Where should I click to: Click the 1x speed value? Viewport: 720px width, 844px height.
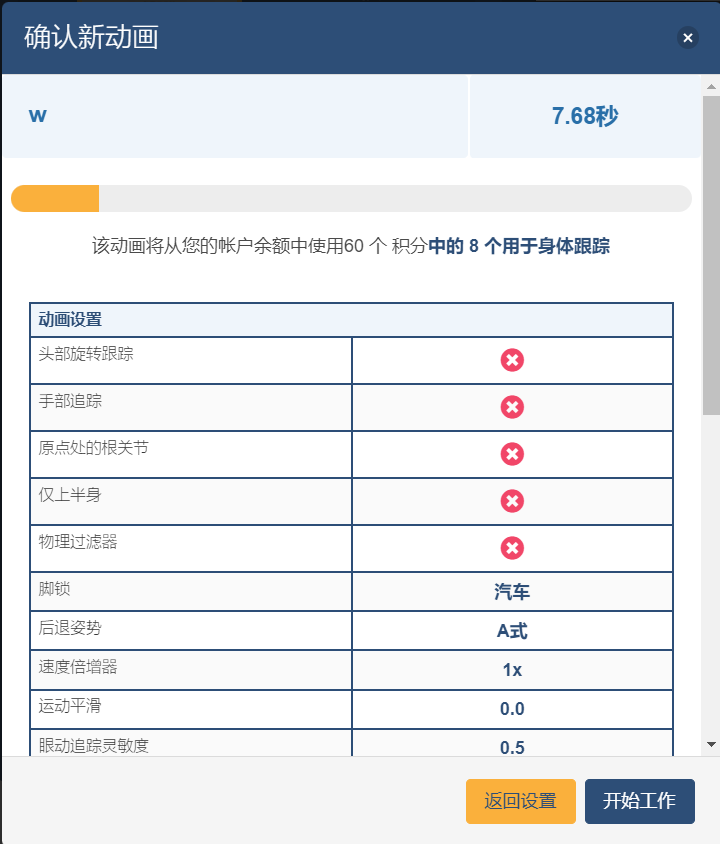(x=512, y=670)
